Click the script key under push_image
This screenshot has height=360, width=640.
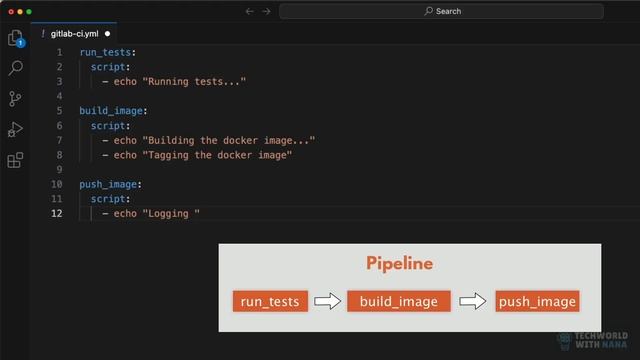pyautogui.click(x=108, y=199)
